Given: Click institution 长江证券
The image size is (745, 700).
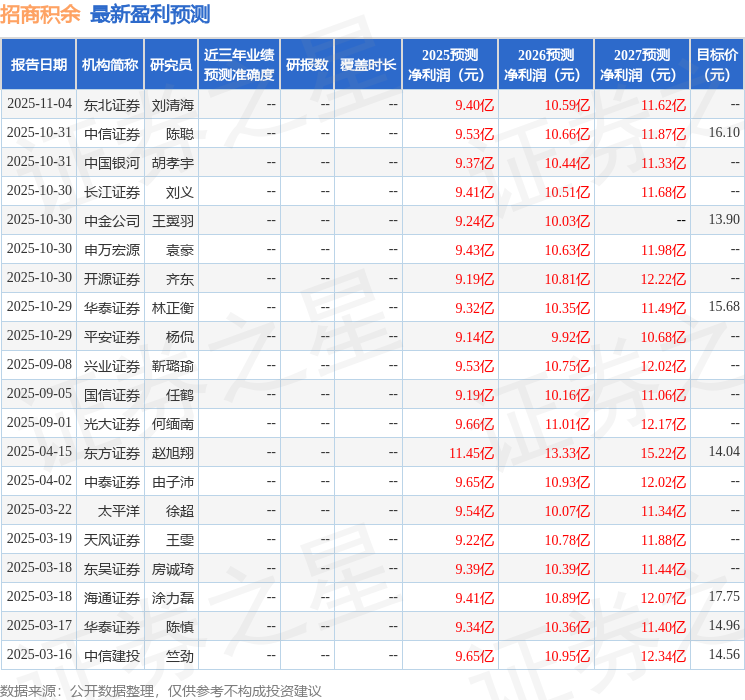Looking at the screenshot, I should tap(112, 192).
